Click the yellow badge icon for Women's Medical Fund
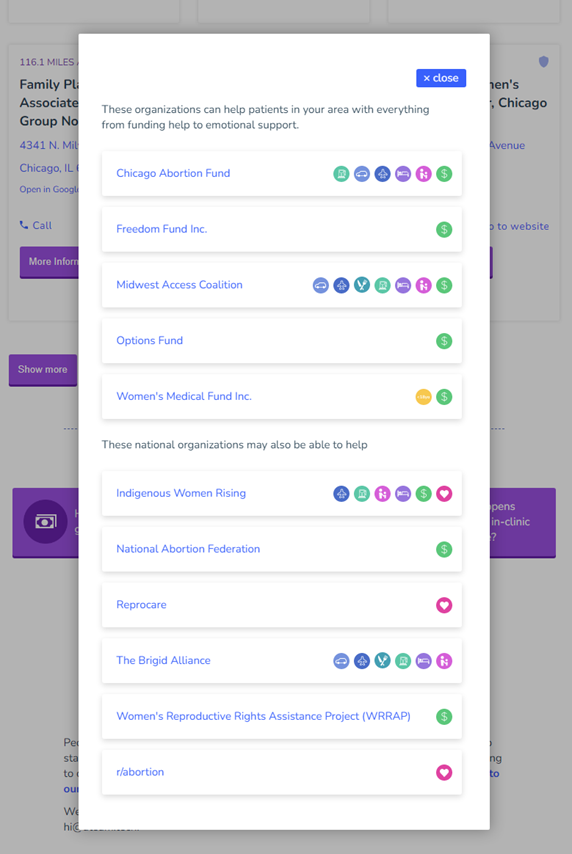Screen dimensions: 572x854 click(x=423, y=396)
